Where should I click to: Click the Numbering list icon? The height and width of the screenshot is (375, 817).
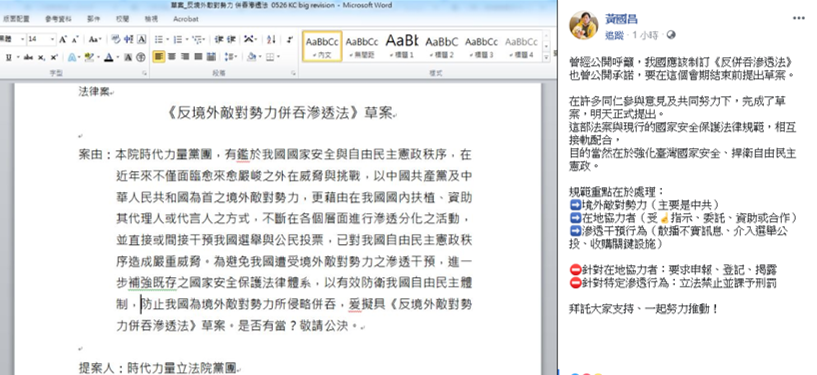pos(178,39)
